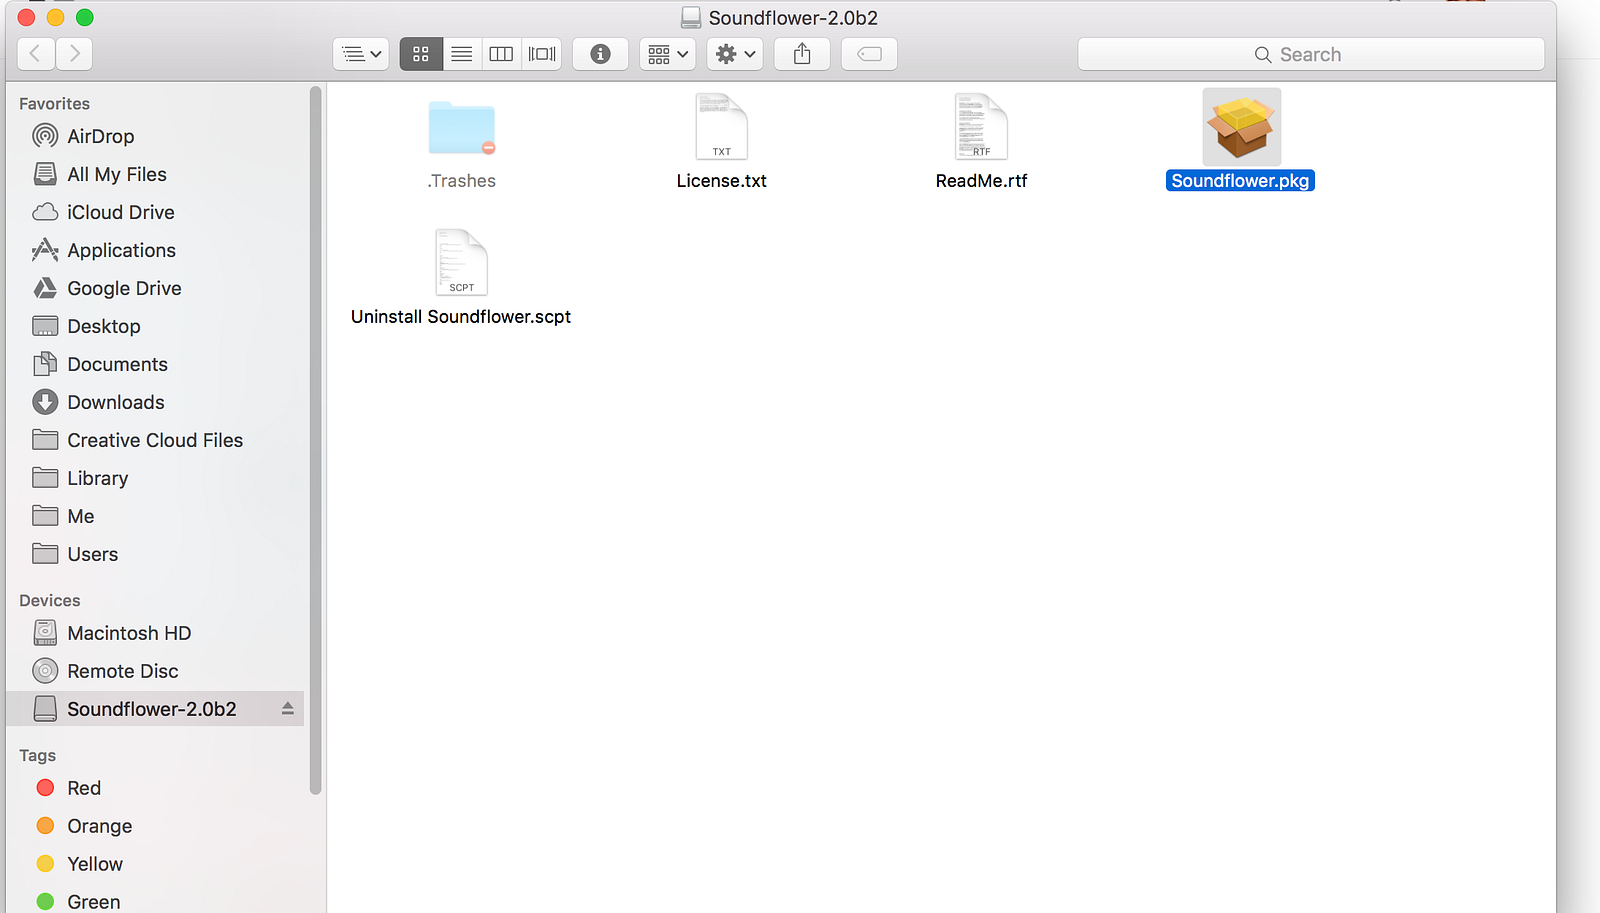Open the item arrangement dropdown

pyautogui.click(x=668, y=54)
